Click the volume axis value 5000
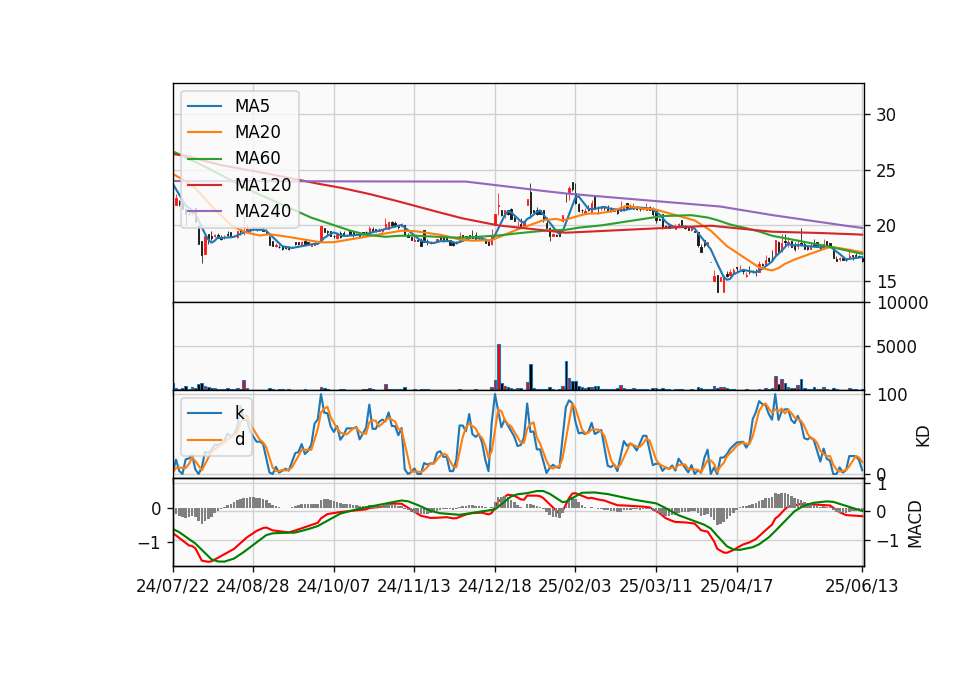960x690 pixels. tap(896, 347)
